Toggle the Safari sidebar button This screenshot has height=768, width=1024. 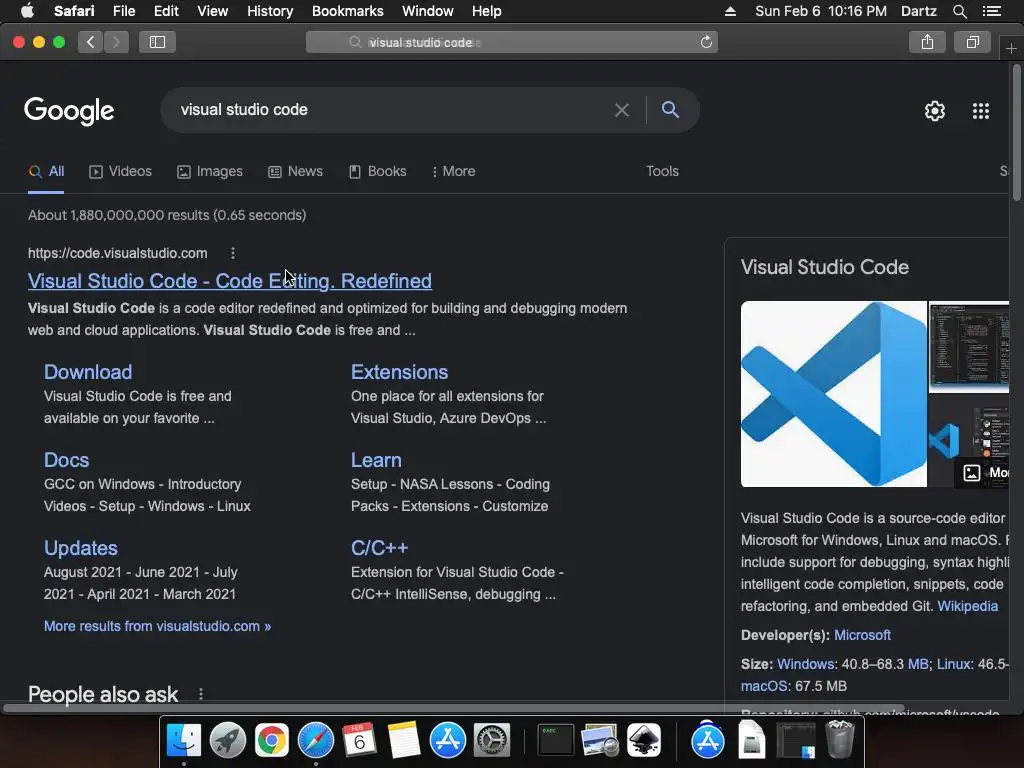tap(157, 42)
